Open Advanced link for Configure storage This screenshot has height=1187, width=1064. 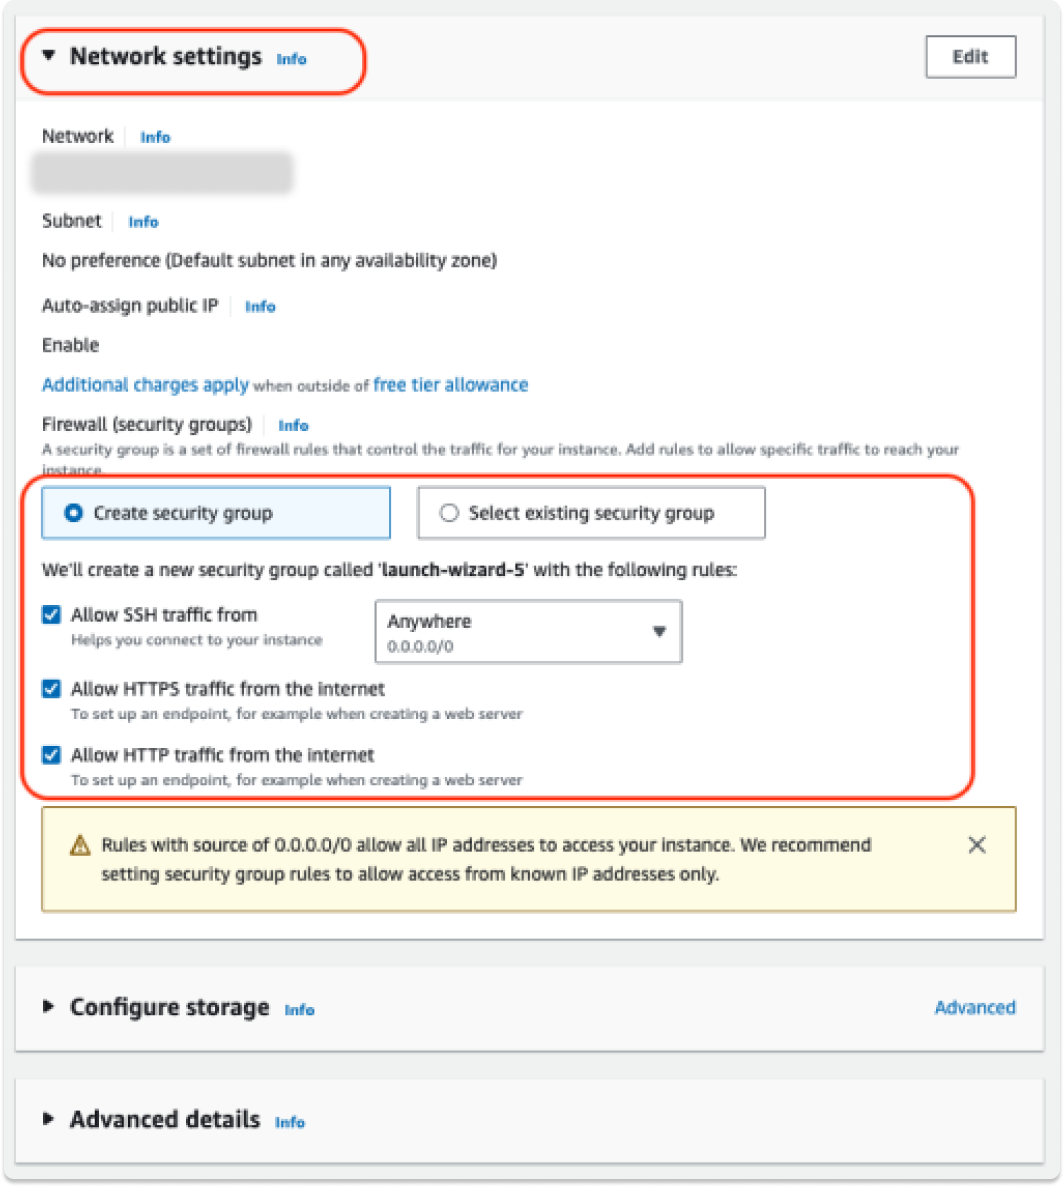(x=974, y=1007)
